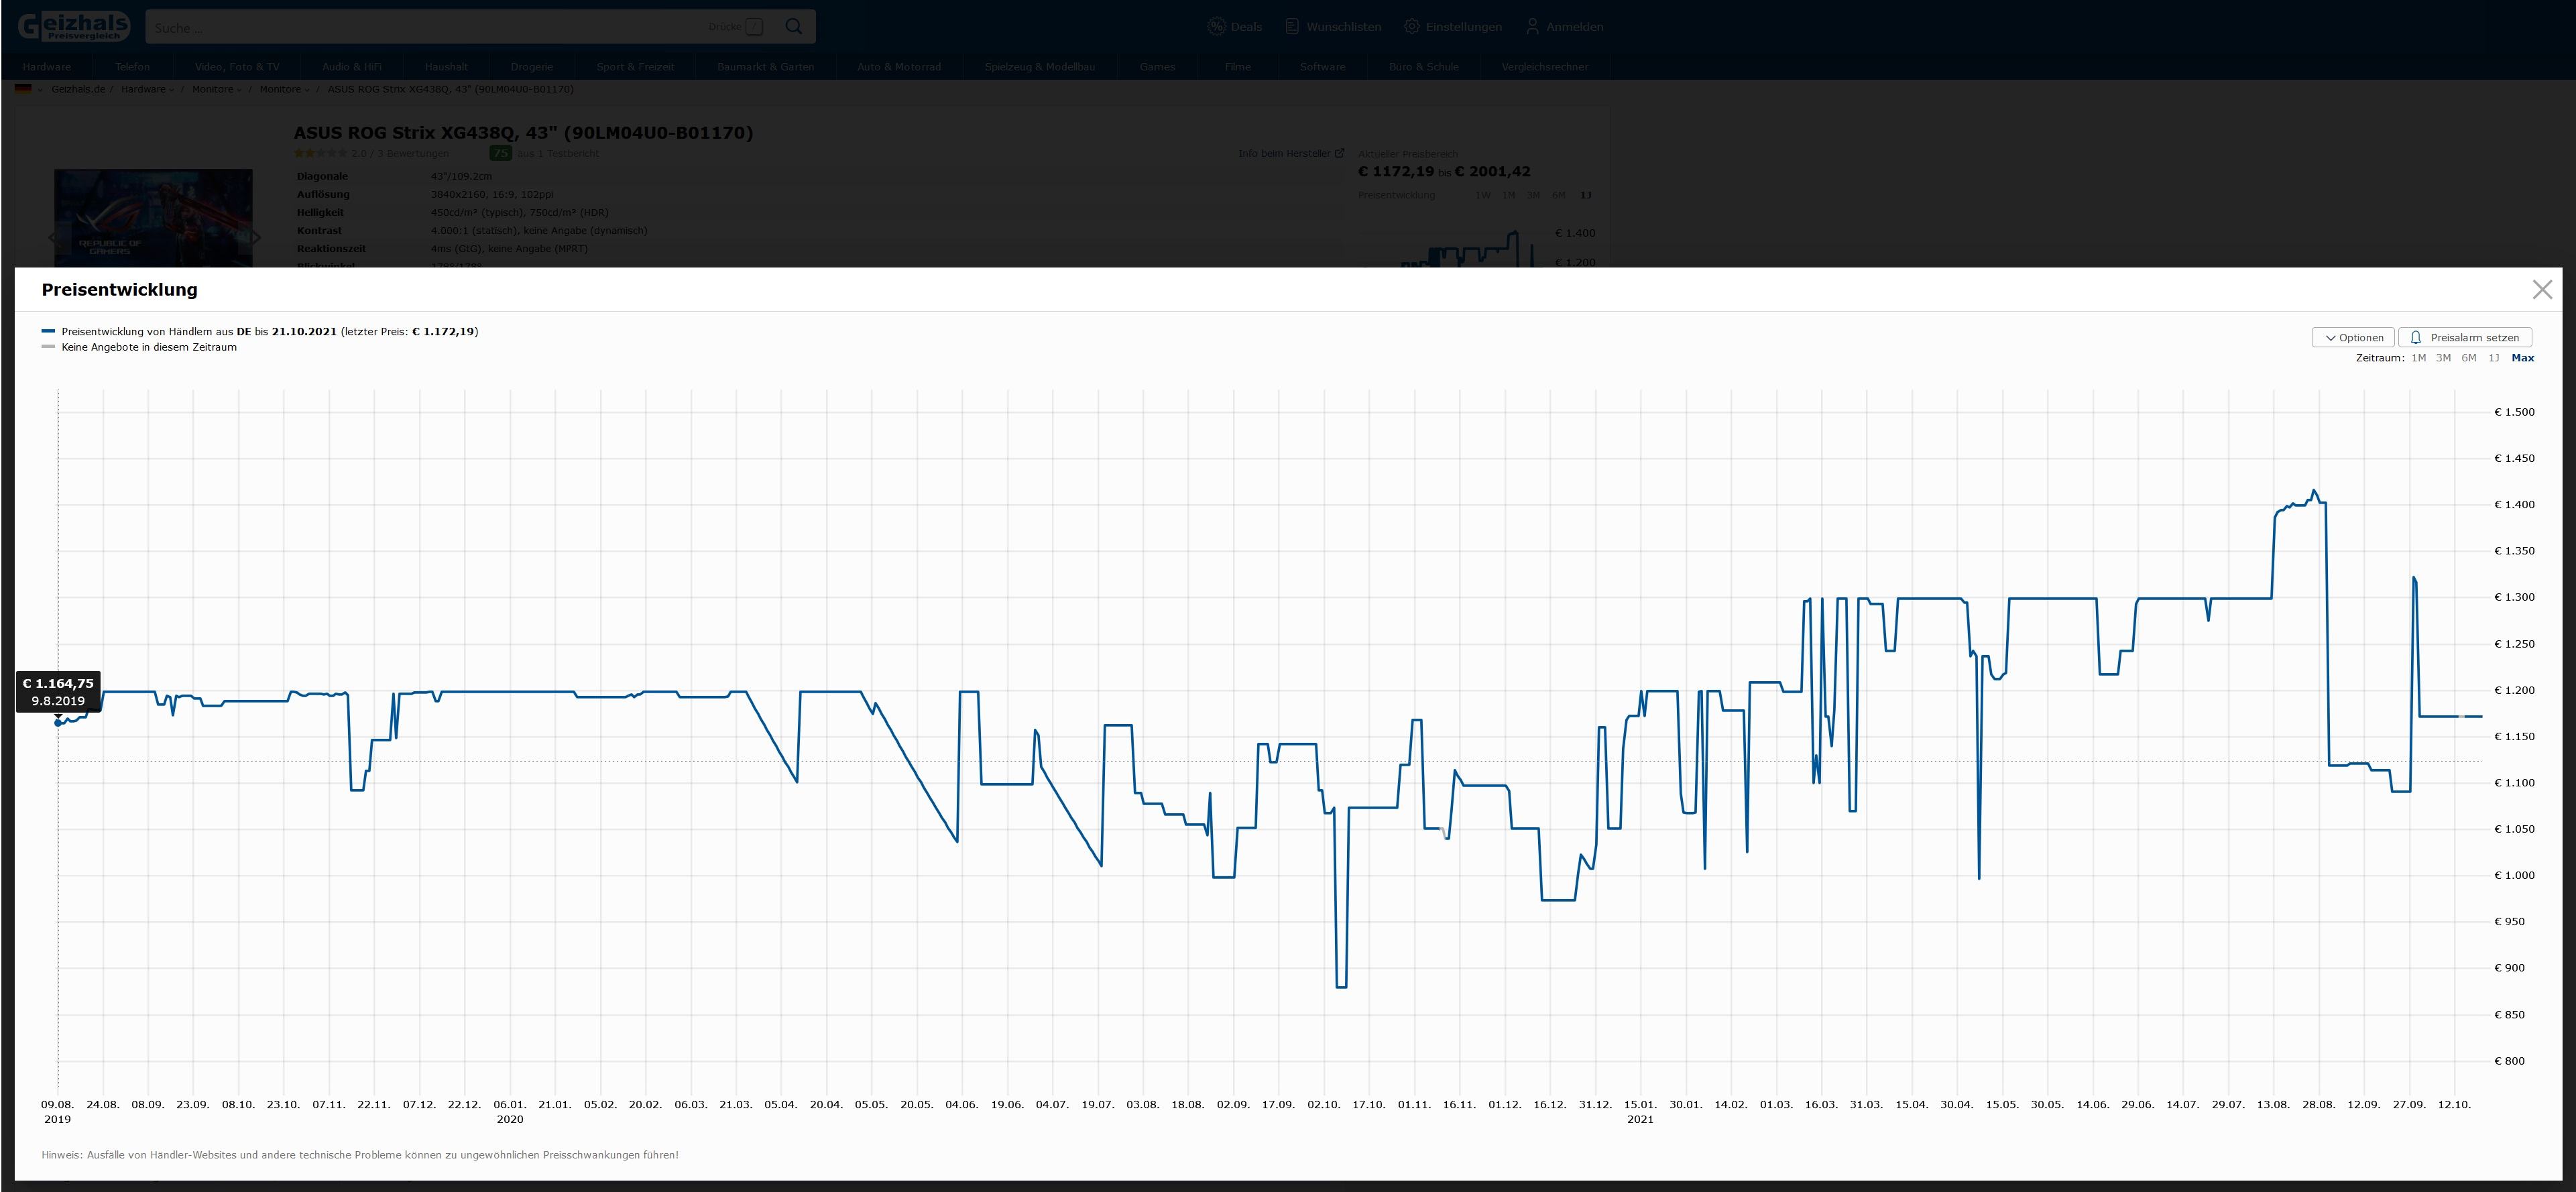Image resolution: width=2576 pixels, height=1192 pixels.
Task: Click the 'Info beim Hersteller' link
Action: pos(1291,154)
